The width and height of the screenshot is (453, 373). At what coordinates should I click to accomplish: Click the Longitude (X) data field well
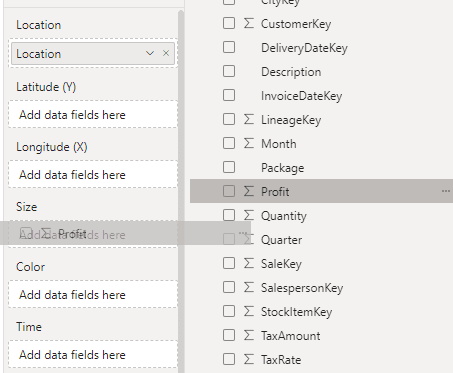click(x=93, y=174)
